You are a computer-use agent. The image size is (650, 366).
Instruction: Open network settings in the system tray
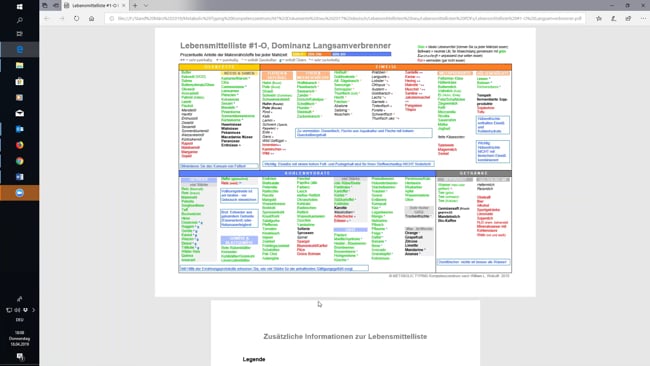click(x=9, y=310)
